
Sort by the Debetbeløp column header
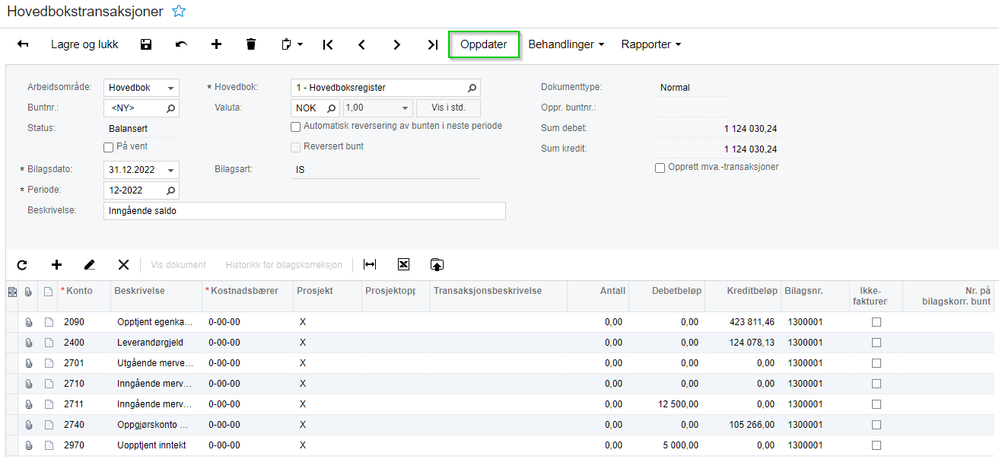(x=677, y=291)
